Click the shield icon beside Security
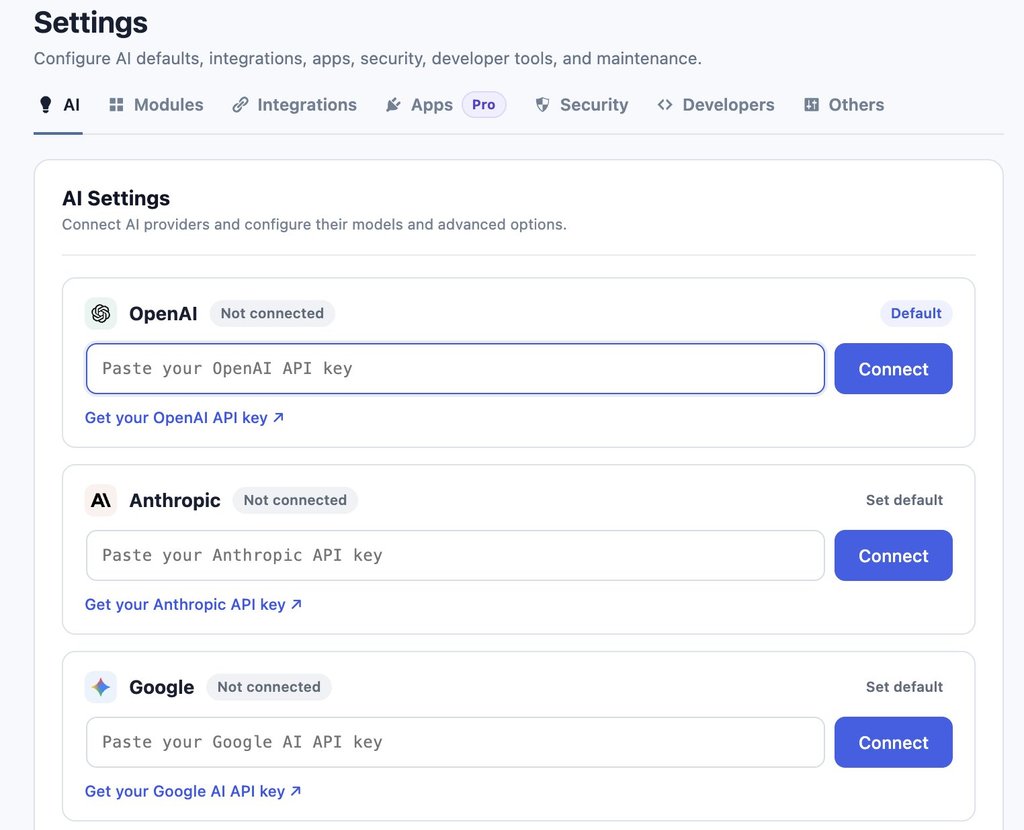Image resolution: width=1024 pixels, height=830 pixels. (x=542, y=105)
